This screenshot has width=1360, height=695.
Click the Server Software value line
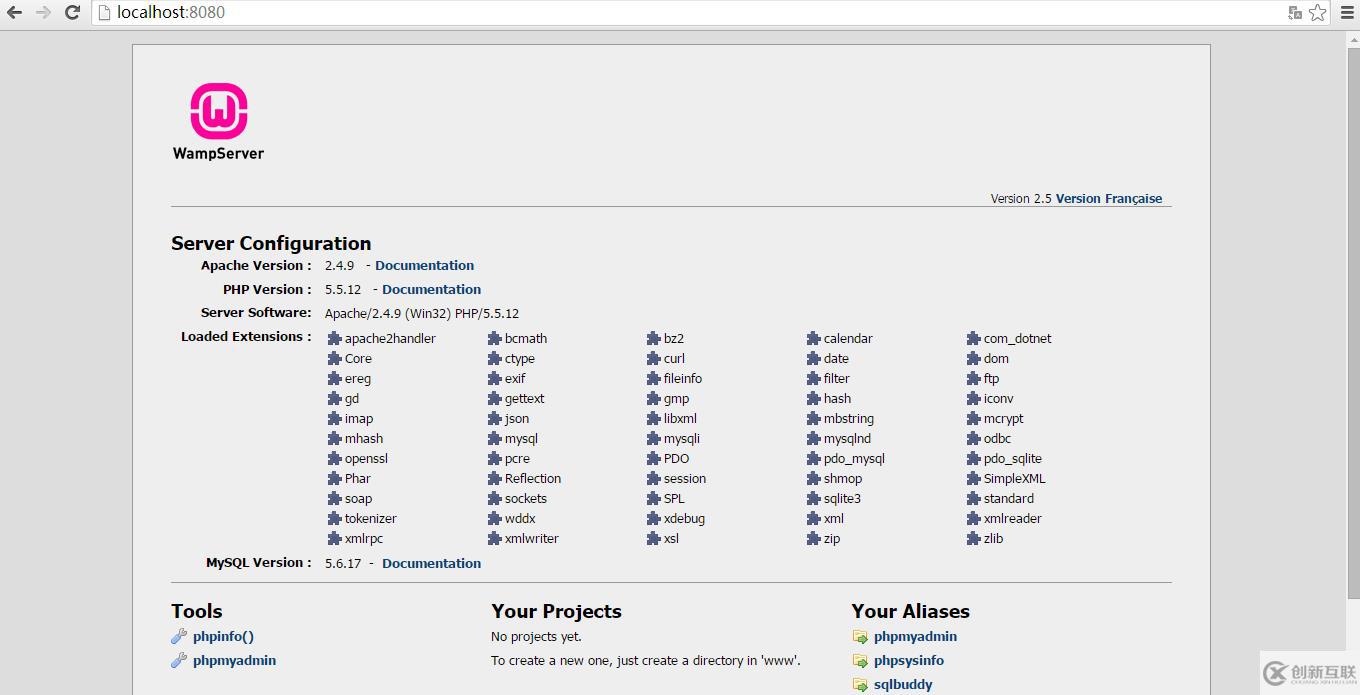pos(422,314)
